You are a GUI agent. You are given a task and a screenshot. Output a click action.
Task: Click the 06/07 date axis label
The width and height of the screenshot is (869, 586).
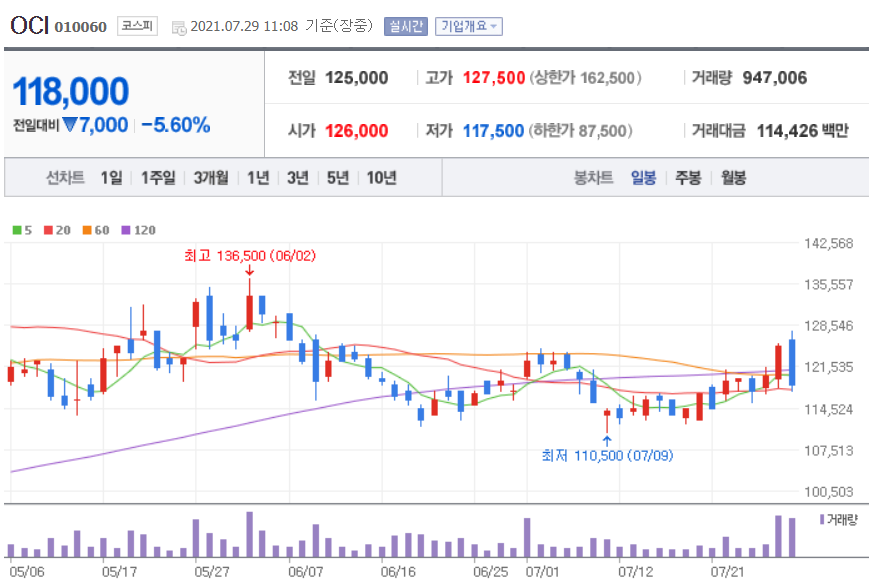click(305, 572)
